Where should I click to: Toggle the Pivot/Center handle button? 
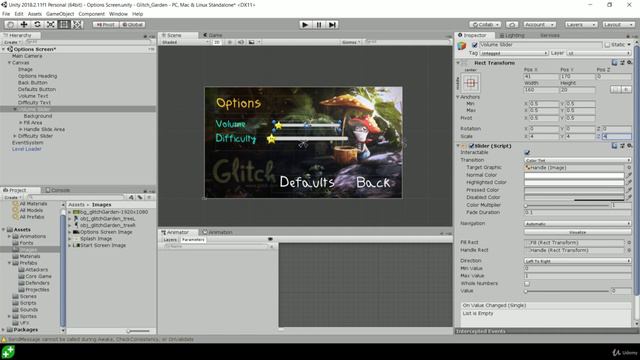[105, 24]
